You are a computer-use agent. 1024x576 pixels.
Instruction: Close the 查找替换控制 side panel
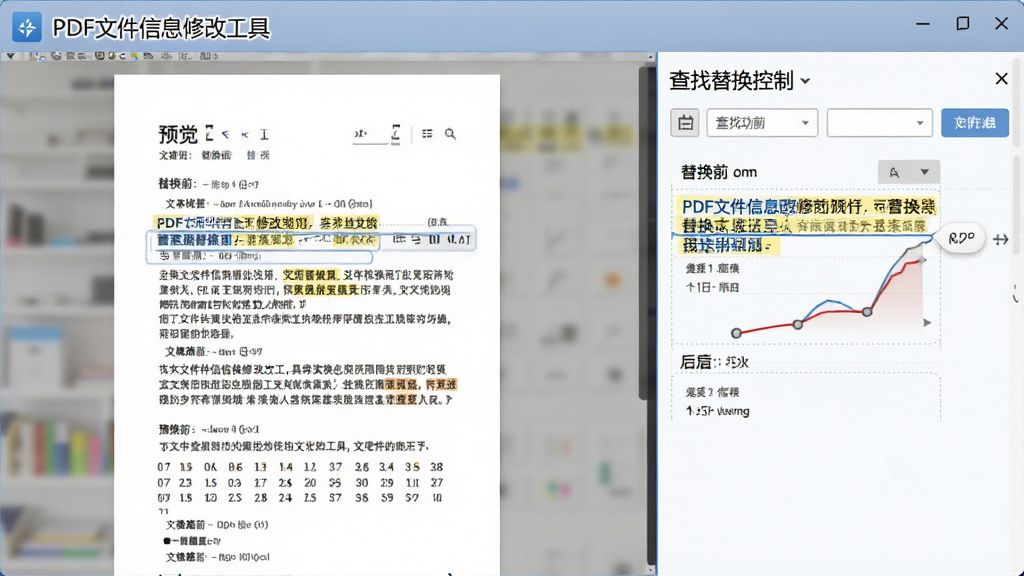[1001, 79]
